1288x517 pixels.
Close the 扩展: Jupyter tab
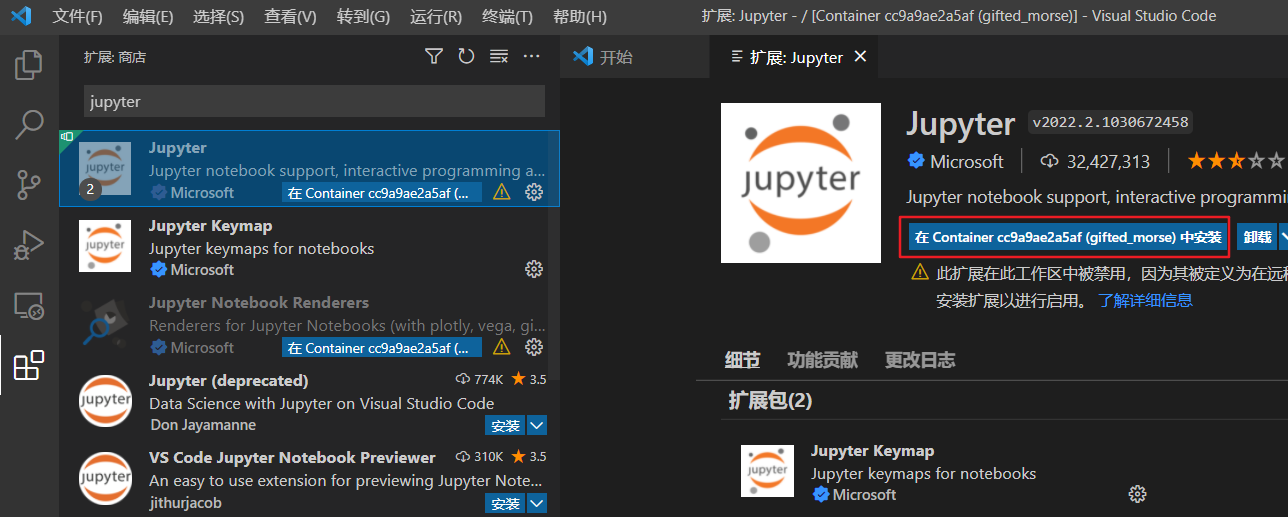pos(860,57)
